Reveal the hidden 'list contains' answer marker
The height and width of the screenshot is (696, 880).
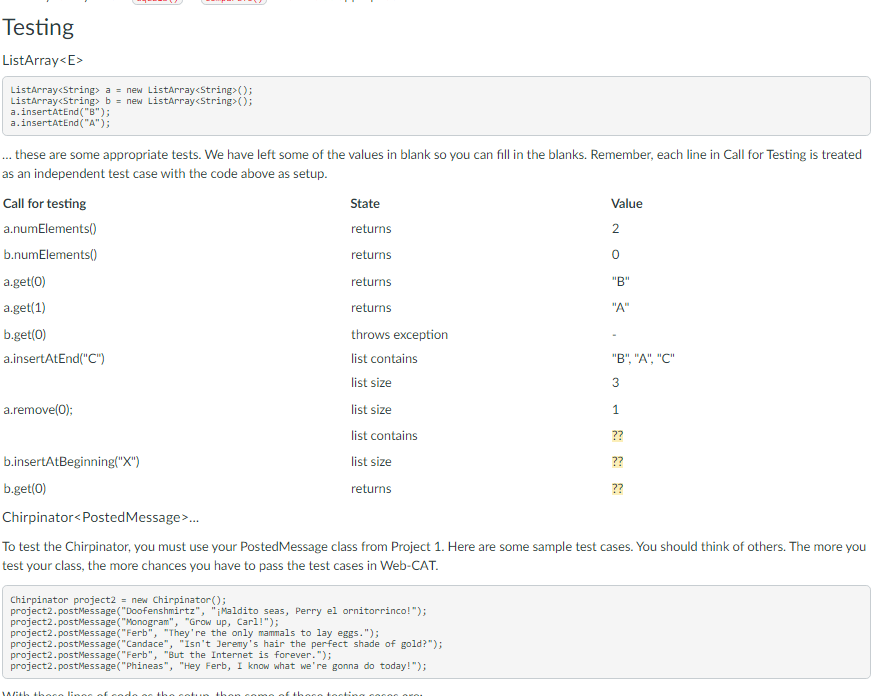(x=617, y=435)
